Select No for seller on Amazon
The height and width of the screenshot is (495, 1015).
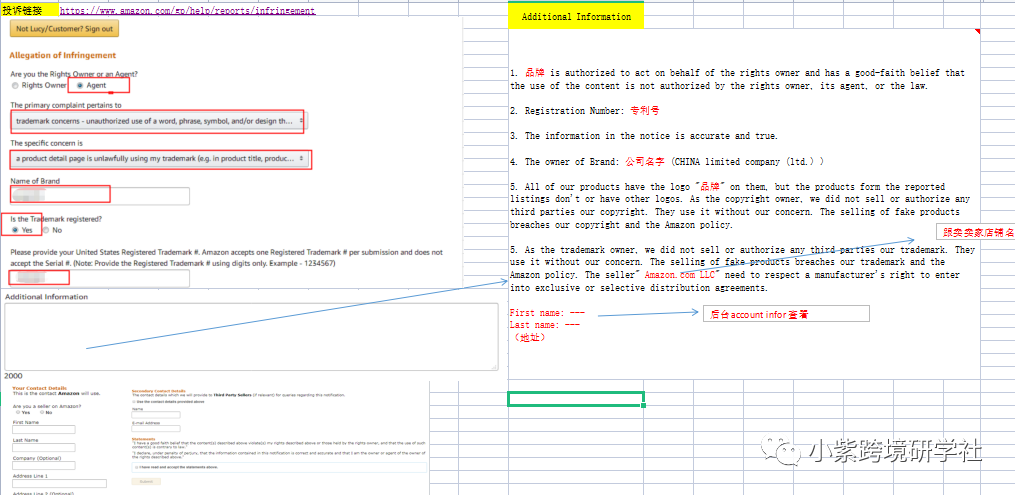tap(42, 412)
